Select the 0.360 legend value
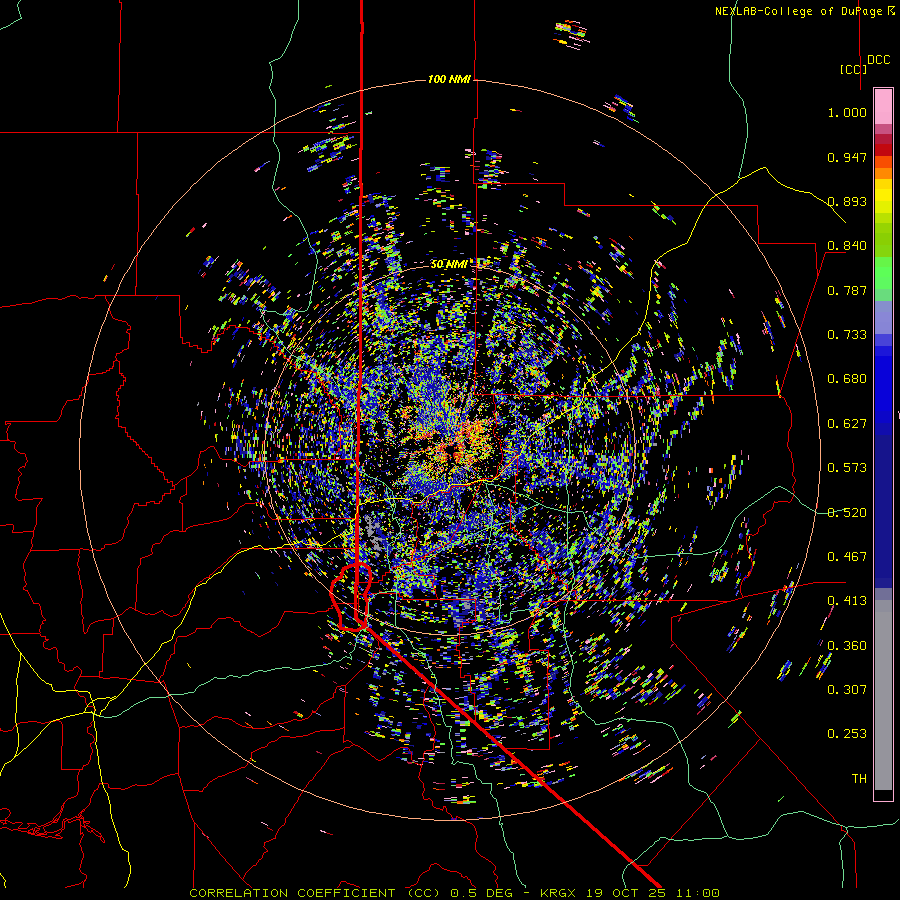 (847, 646)
